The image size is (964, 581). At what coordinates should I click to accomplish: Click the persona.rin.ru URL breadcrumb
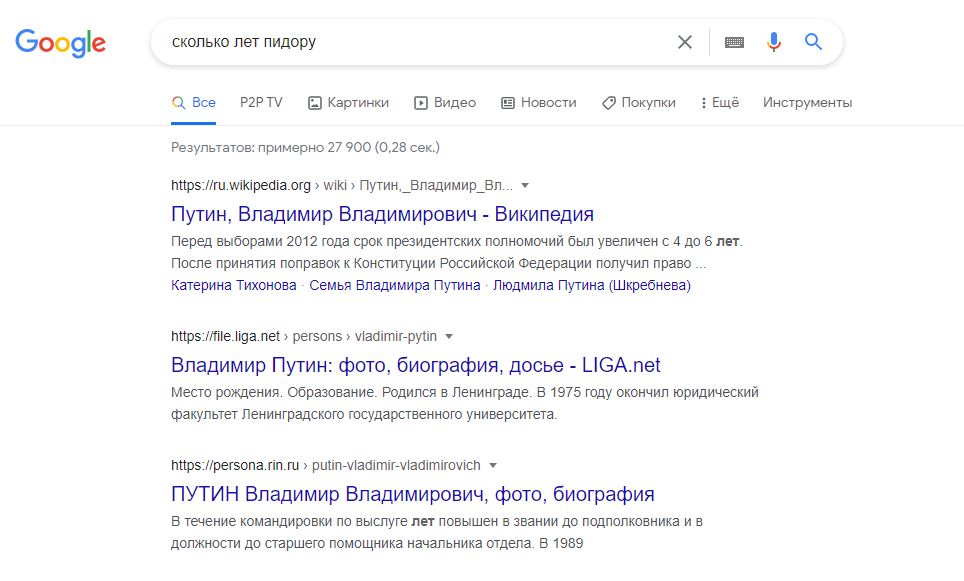(x=326, y=465)
